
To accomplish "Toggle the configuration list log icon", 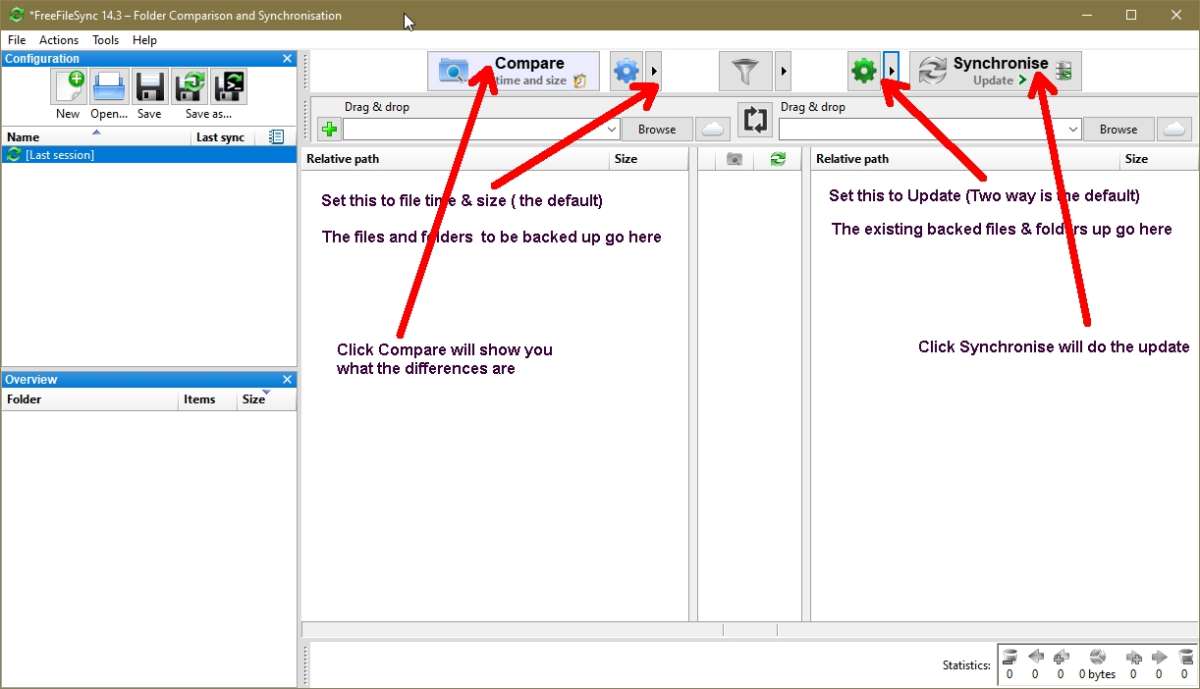I will [277, 137].
